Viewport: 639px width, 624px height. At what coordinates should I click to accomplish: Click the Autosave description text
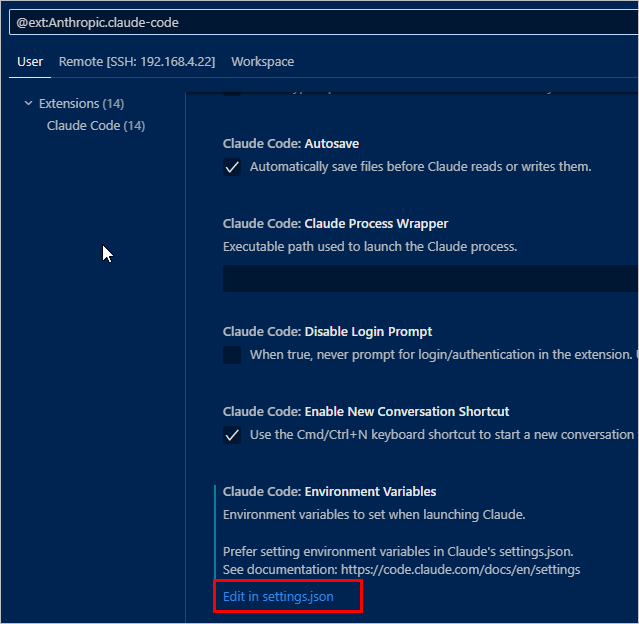[x=420, y=167]
